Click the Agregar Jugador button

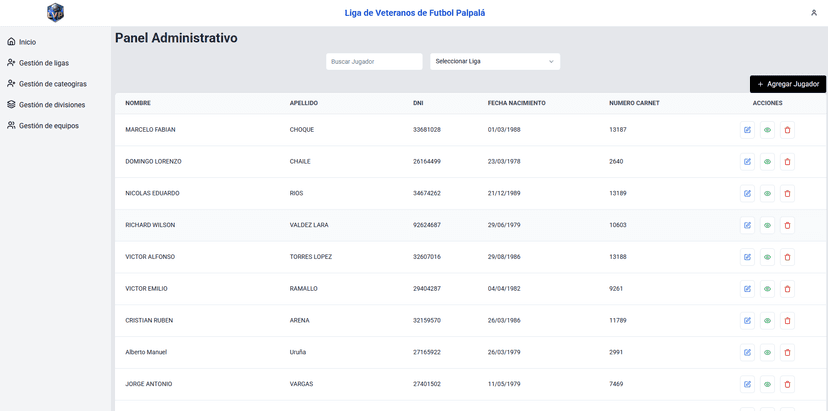[788, 84]
